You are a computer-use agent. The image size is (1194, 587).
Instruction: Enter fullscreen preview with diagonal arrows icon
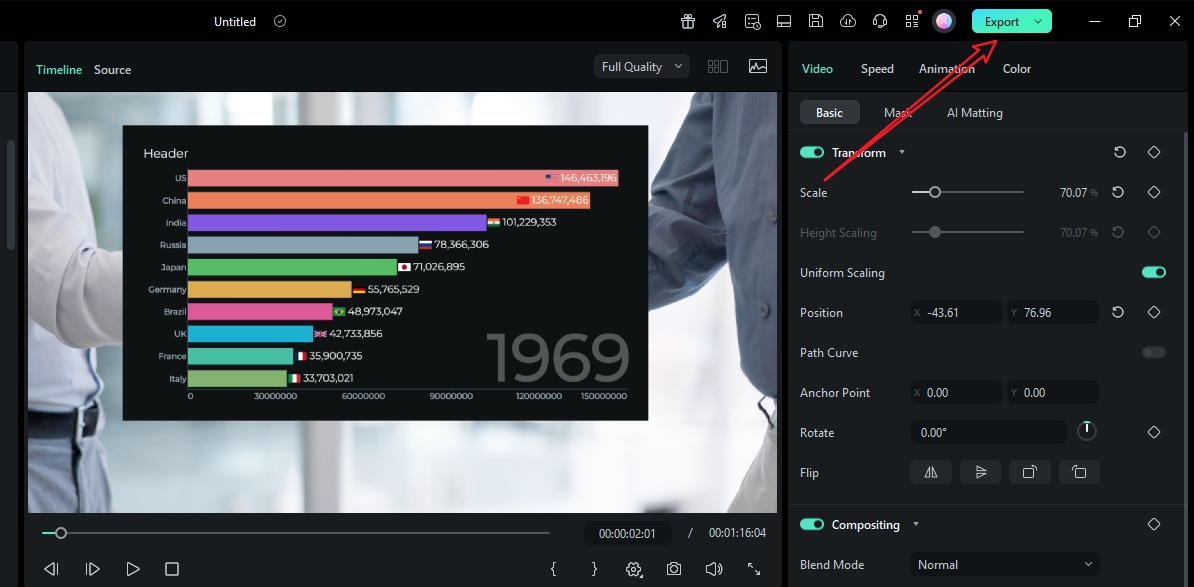(754, 569)
